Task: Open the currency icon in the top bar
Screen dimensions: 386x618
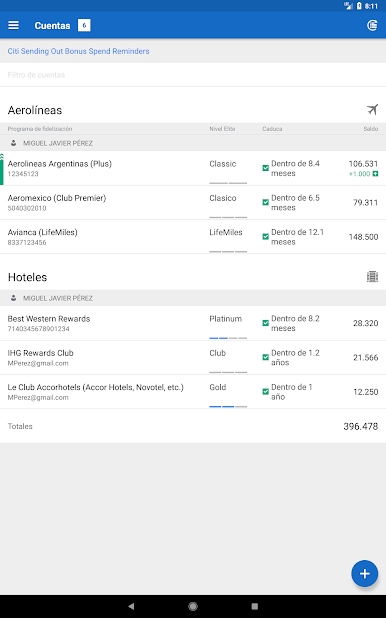Action: point(372,25)
